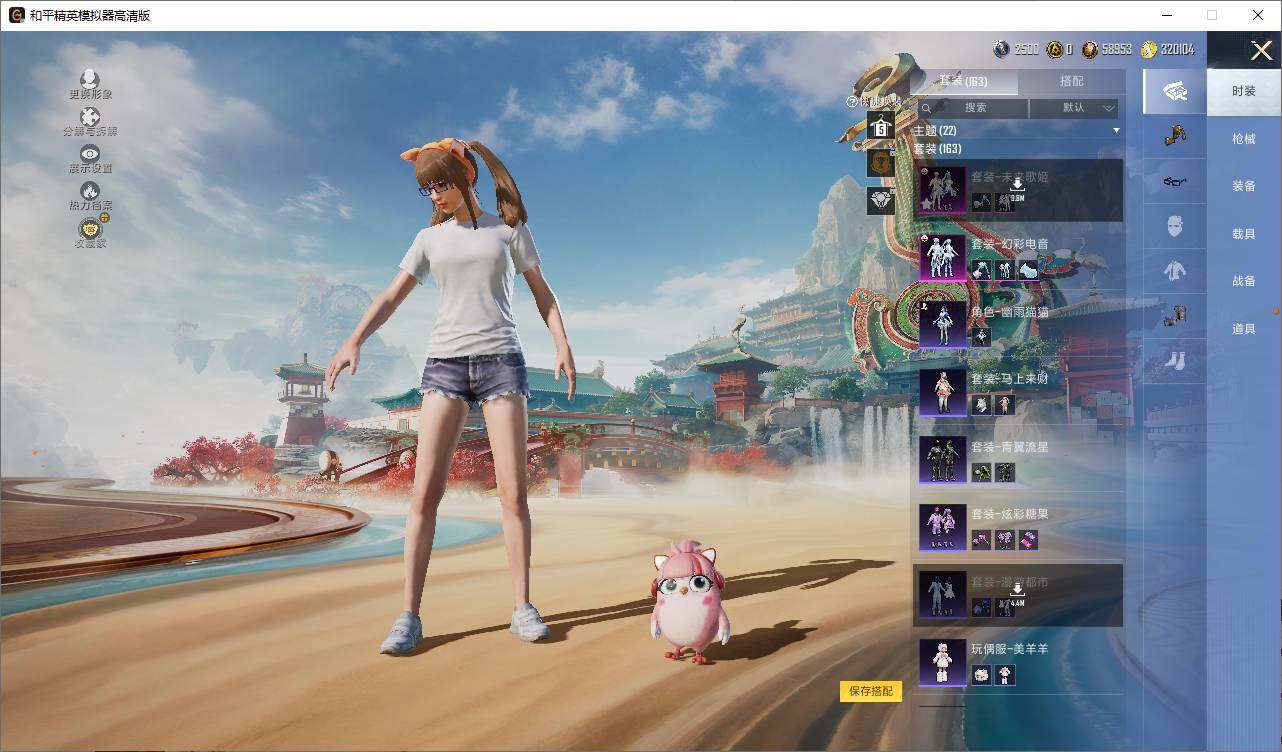Viewport: 1282px width, 752px height.
Task: Select the headwear category icon
Action: point(1175,135)
